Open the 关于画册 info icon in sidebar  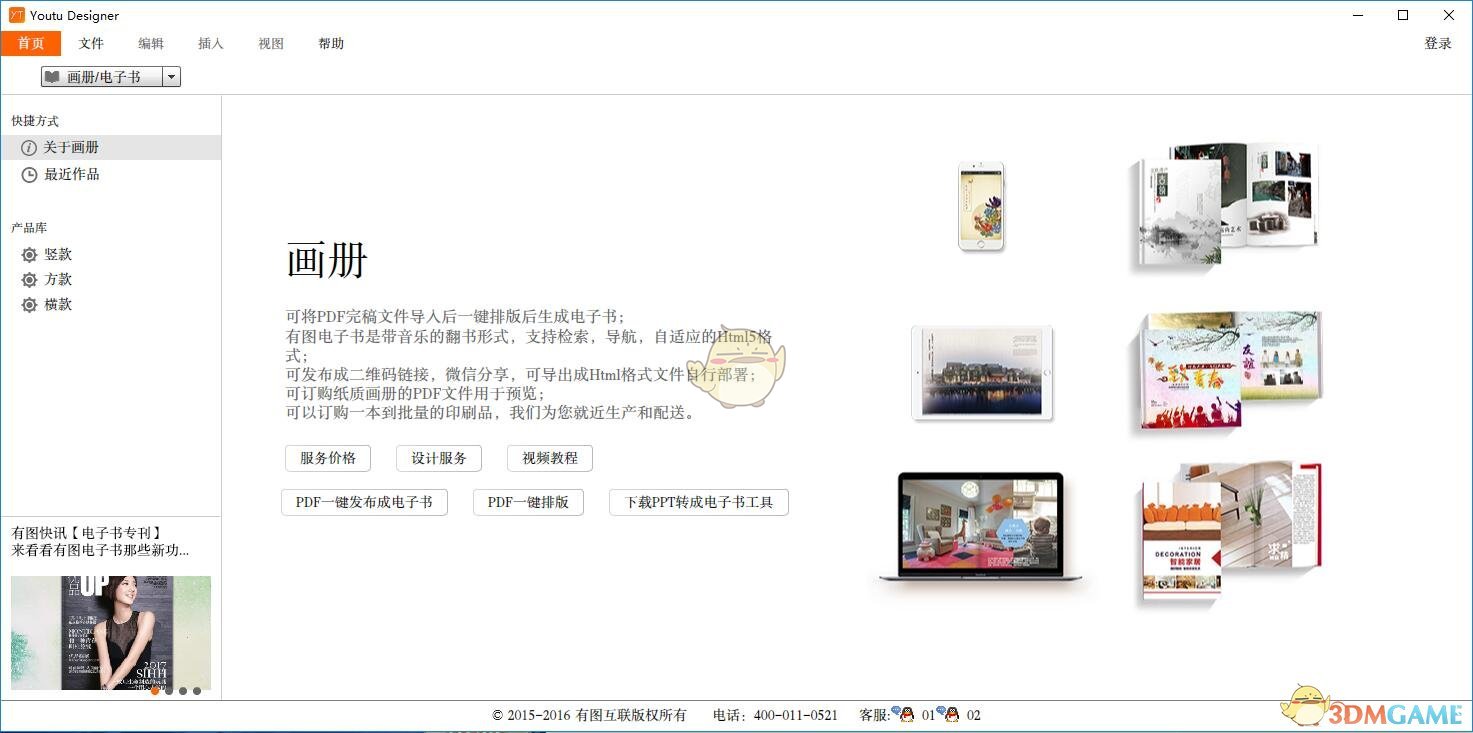point(30,146)
